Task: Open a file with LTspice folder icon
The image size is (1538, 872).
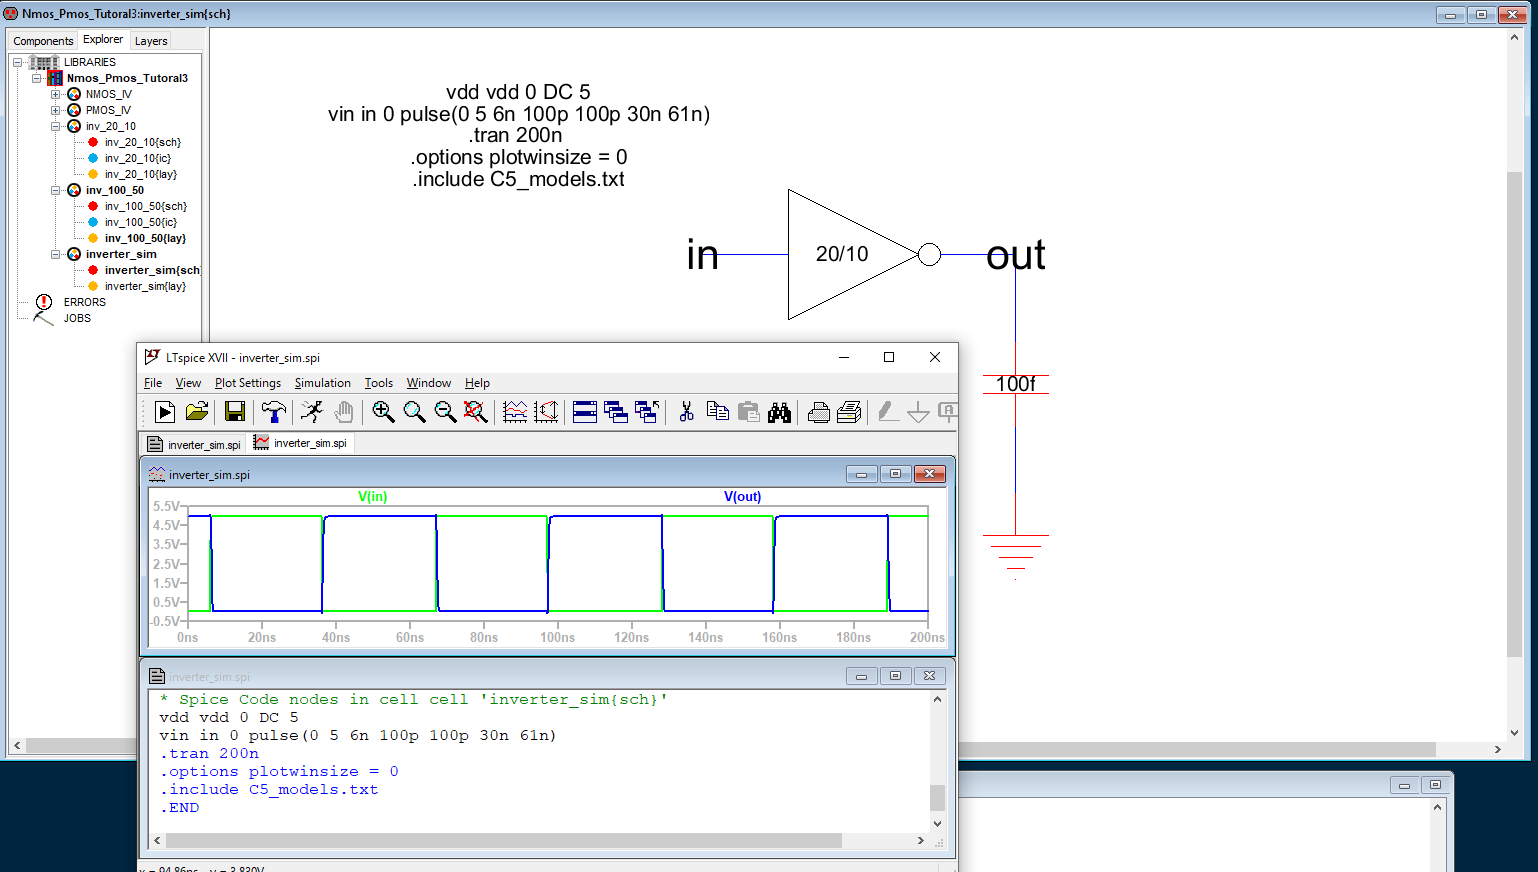Action: 197,412
